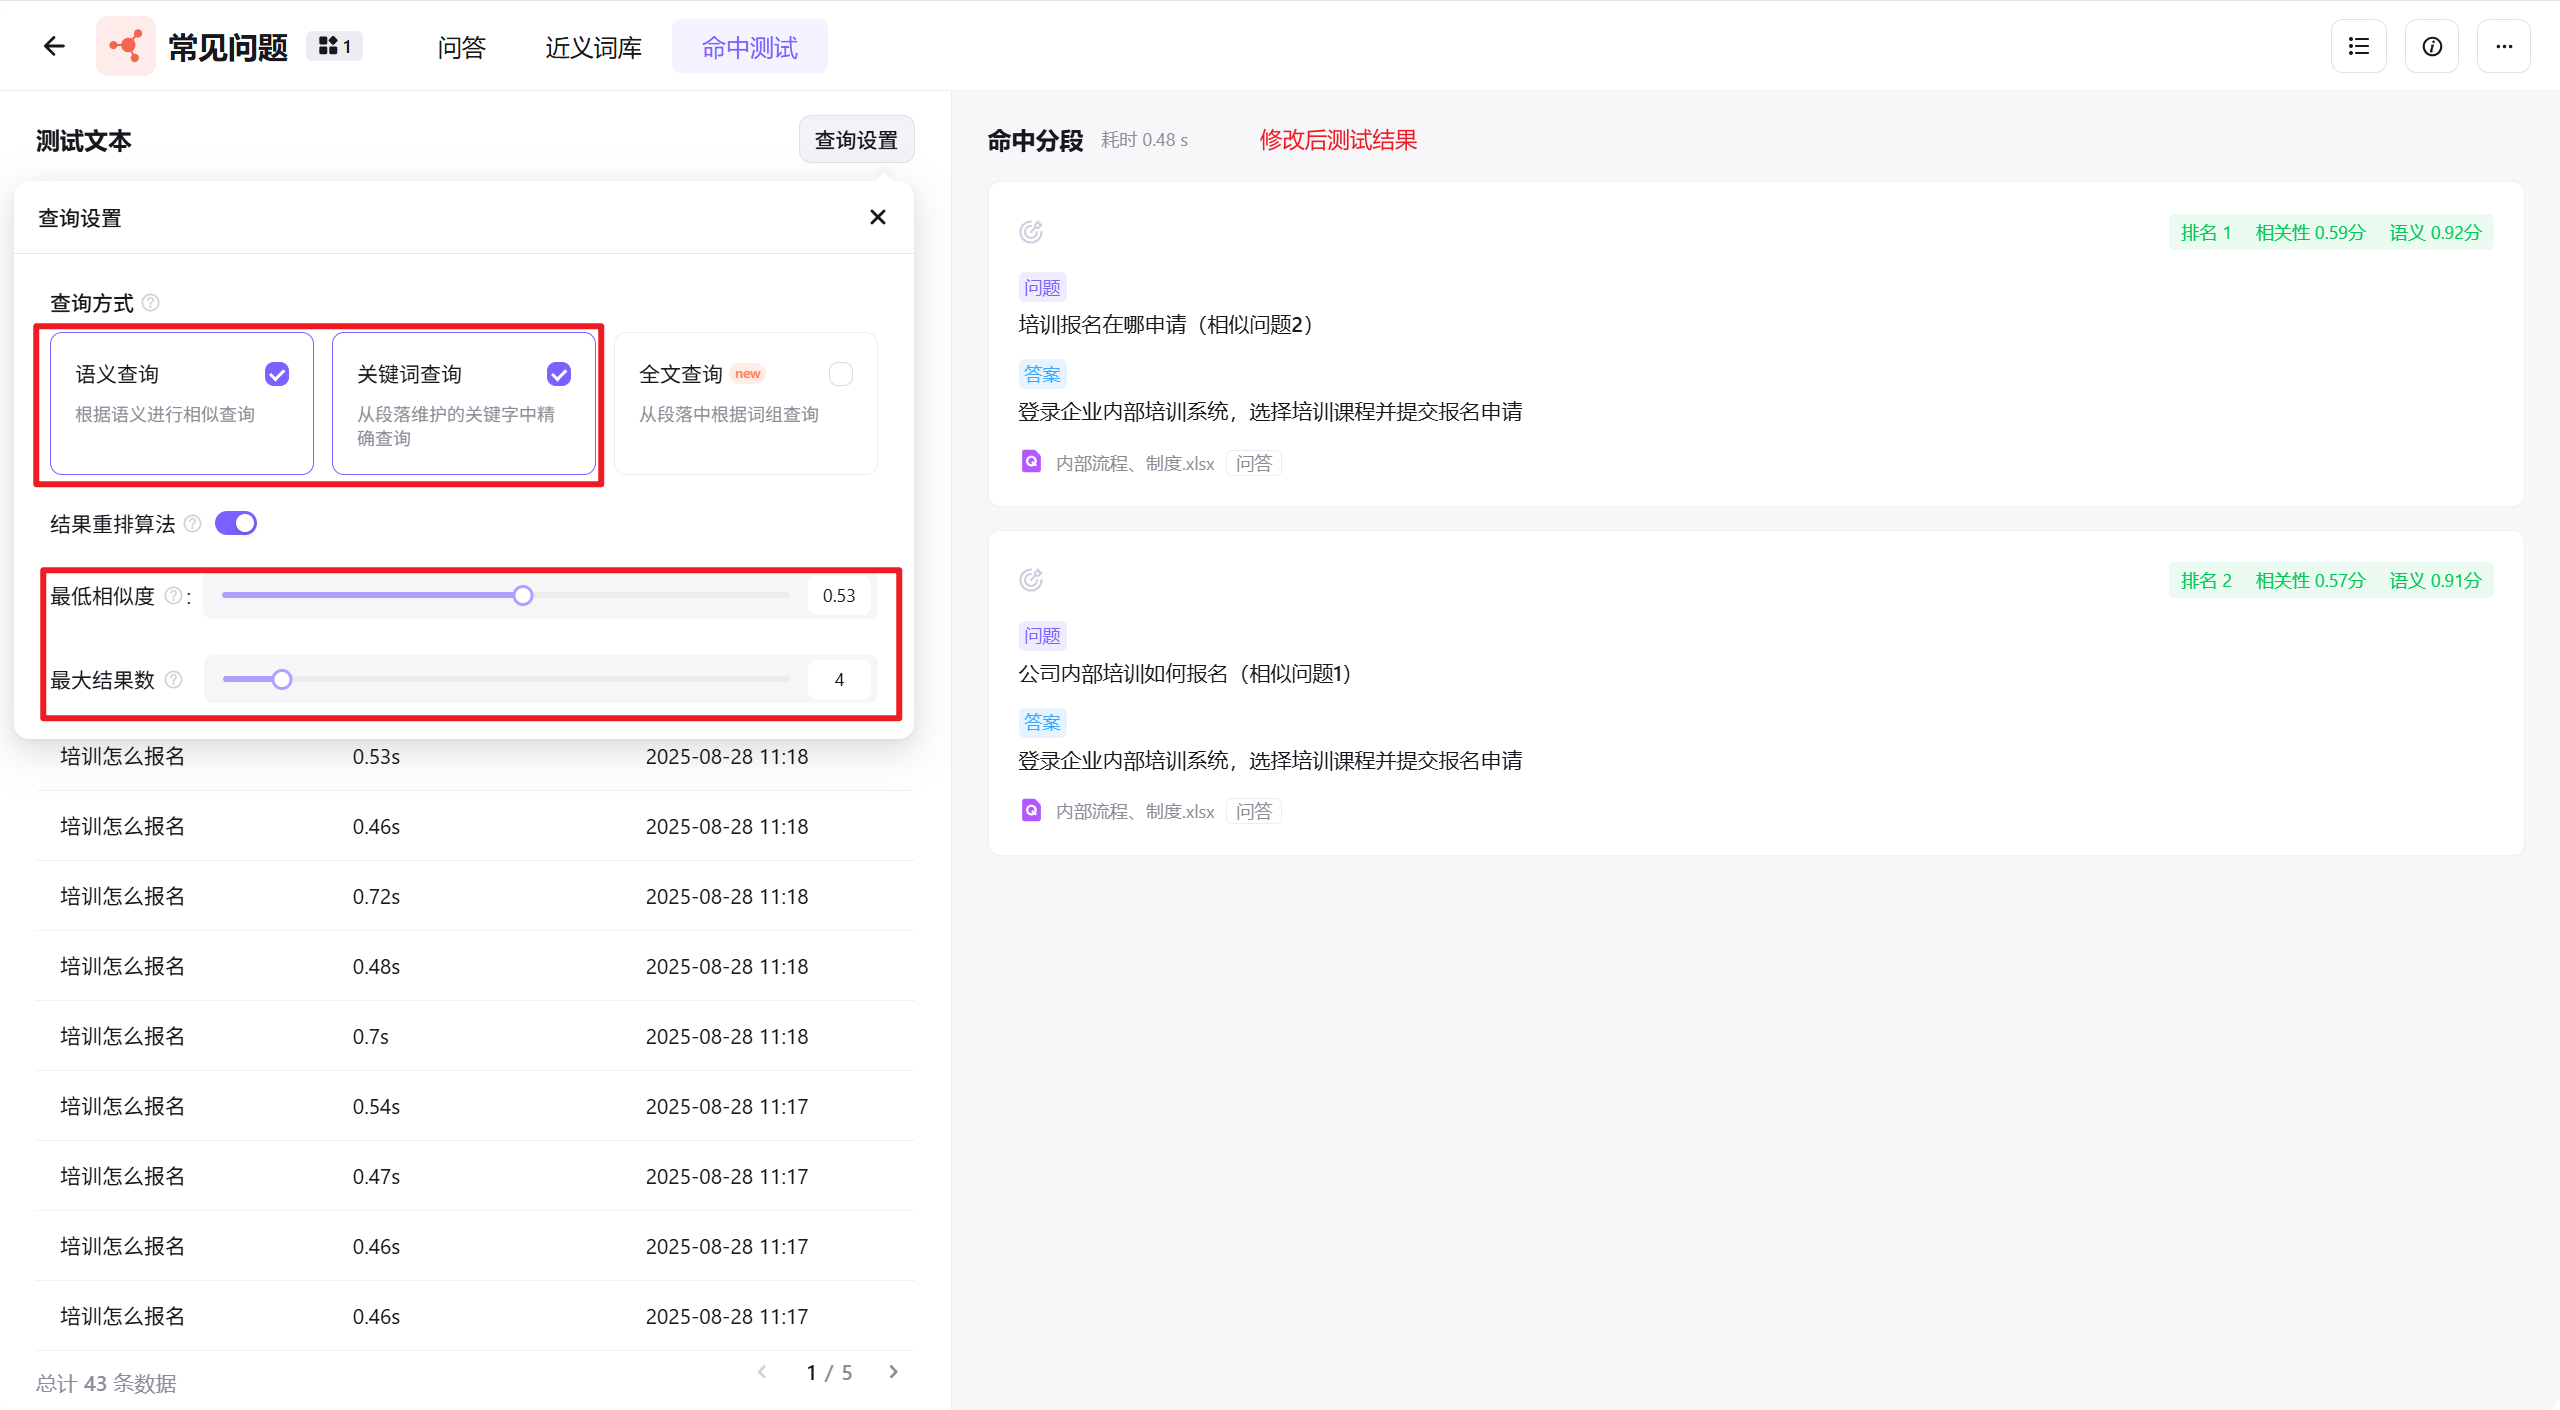2560x1410 pixels.
Task: Toggle off 结果重排算法 switch
Action: point(236,524)
